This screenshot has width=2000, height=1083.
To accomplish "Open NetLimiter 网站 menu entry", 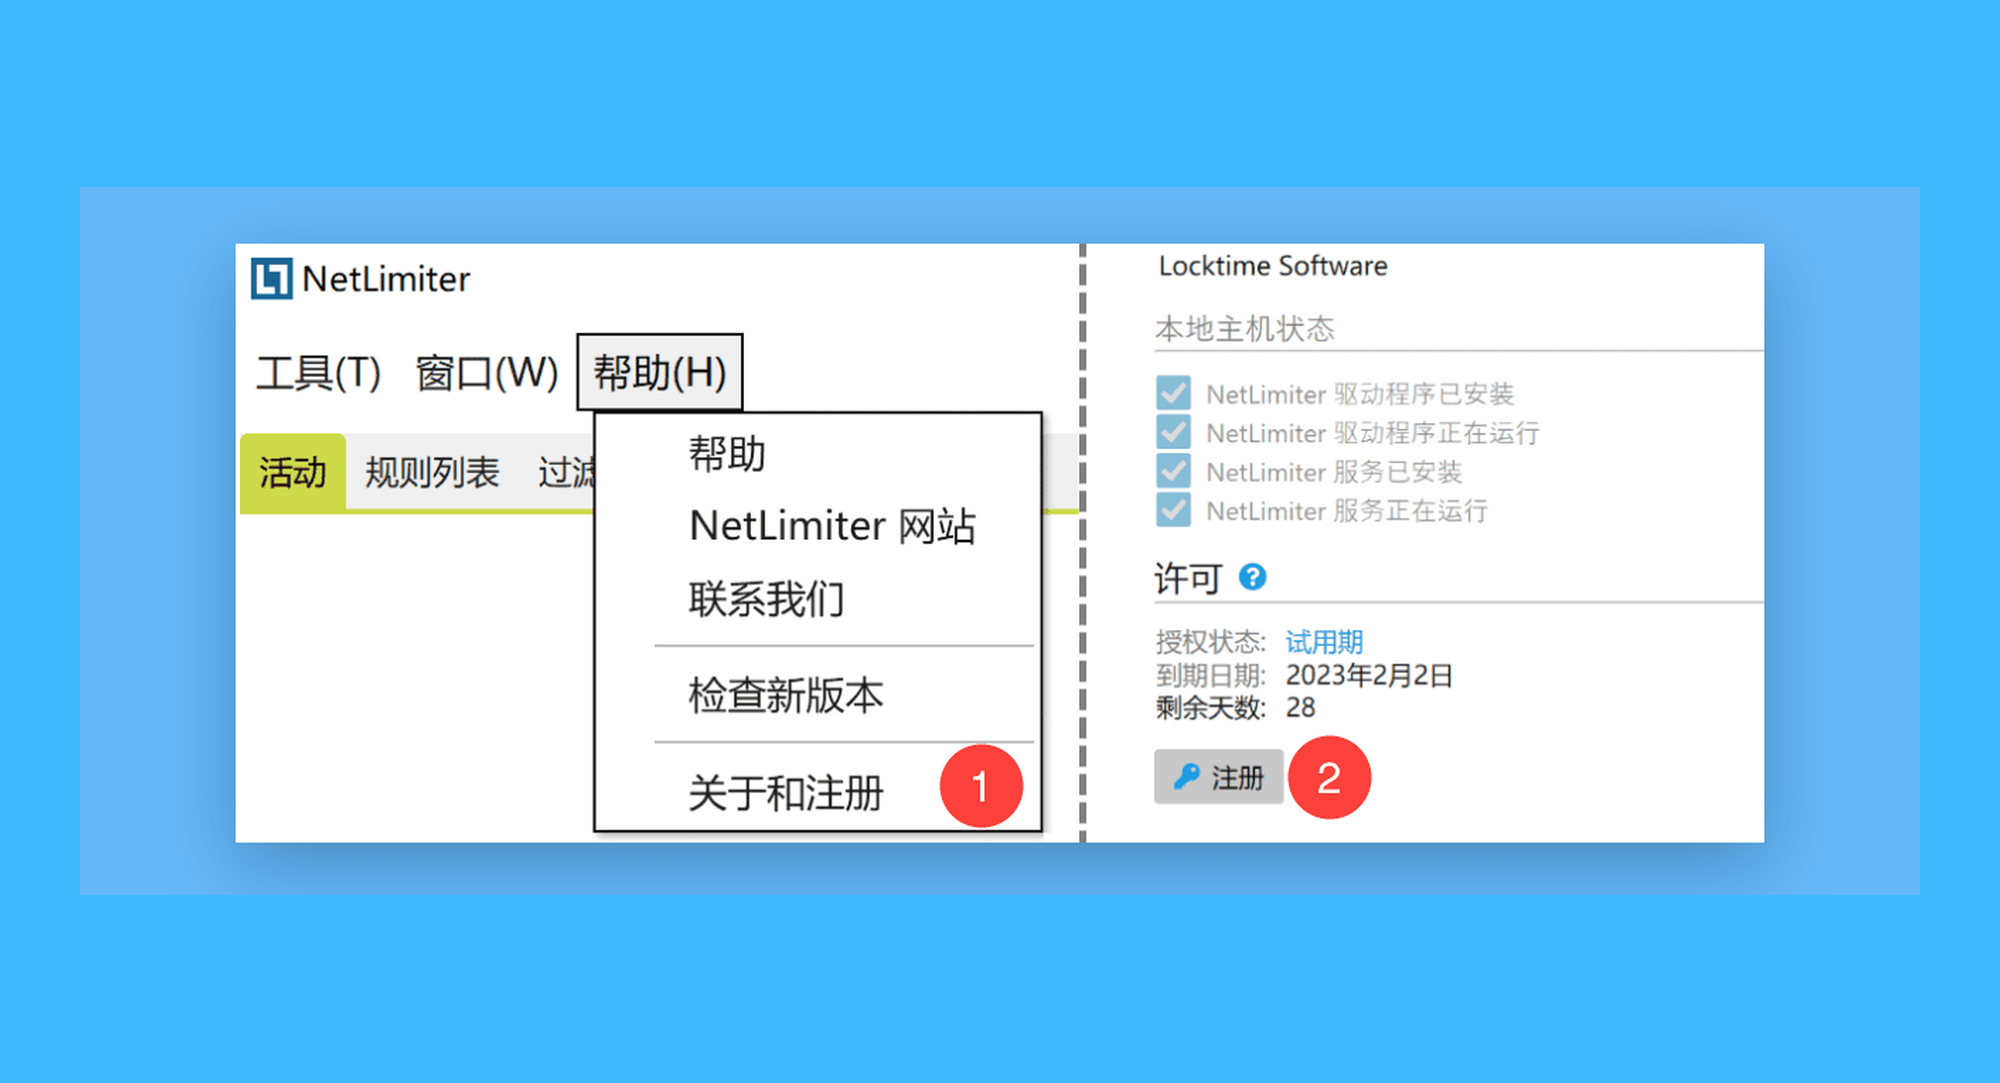I will (832, 526).
